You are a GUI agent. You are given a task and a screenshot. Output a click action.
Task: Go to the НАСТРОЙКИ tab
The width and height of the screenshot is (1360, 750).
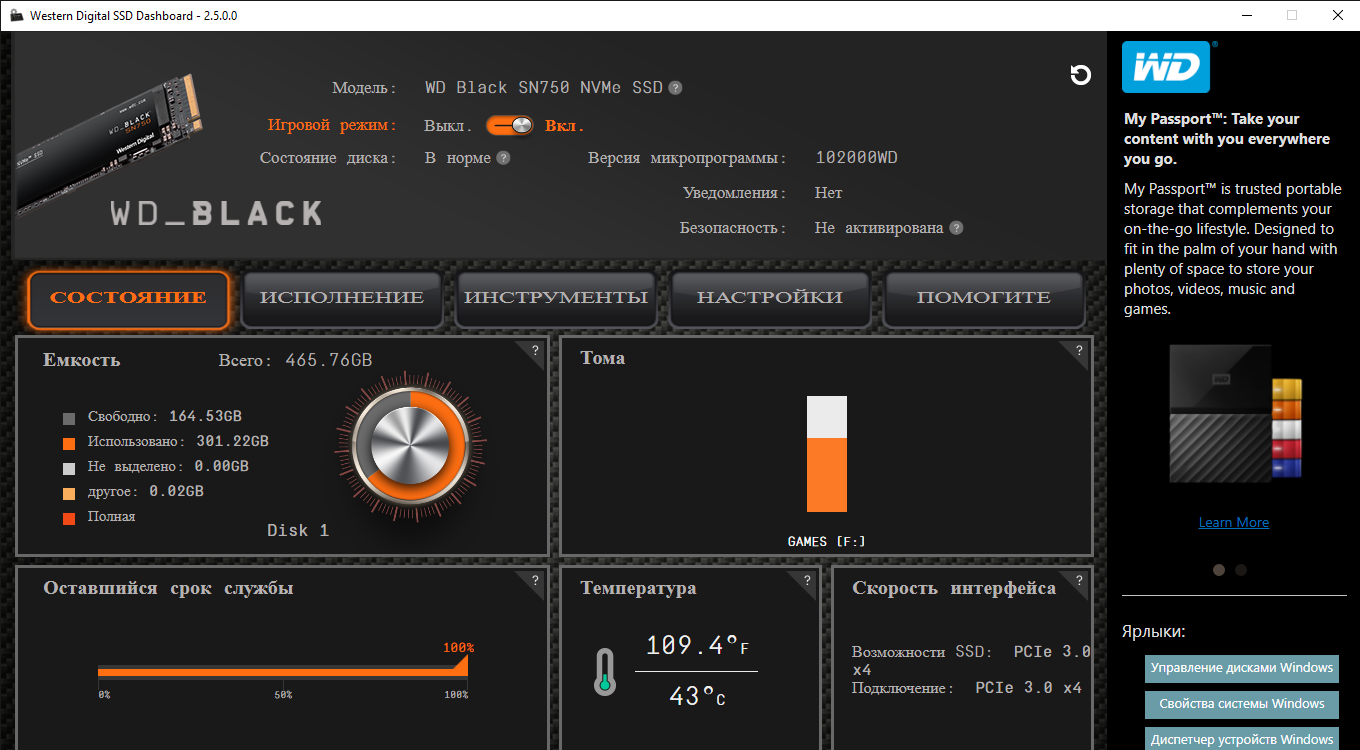click(x=770, y=298)
